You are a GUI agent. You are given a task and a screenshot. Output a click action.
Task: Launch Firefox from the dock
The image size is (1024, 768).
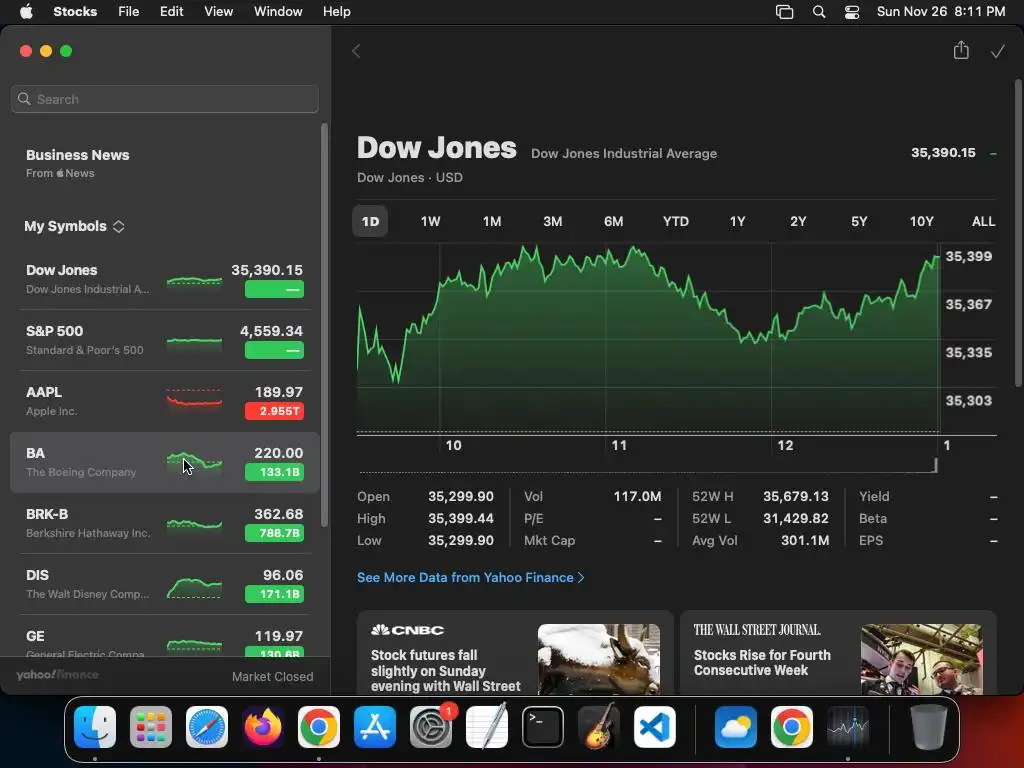point(263,727)
